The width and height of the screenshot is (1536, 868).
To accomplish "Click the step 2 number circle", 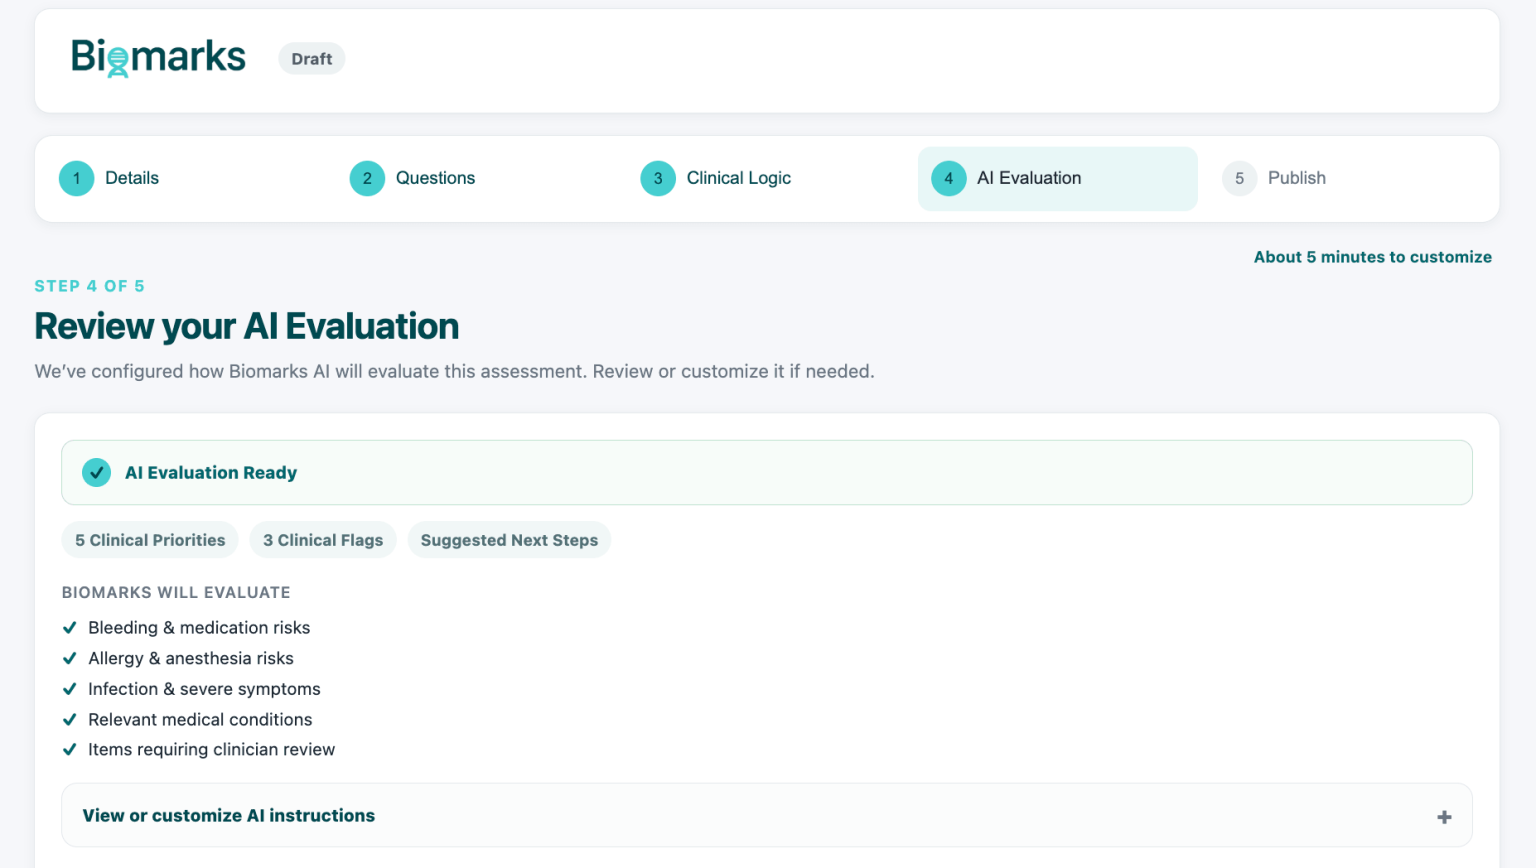I will coord(367,178).
